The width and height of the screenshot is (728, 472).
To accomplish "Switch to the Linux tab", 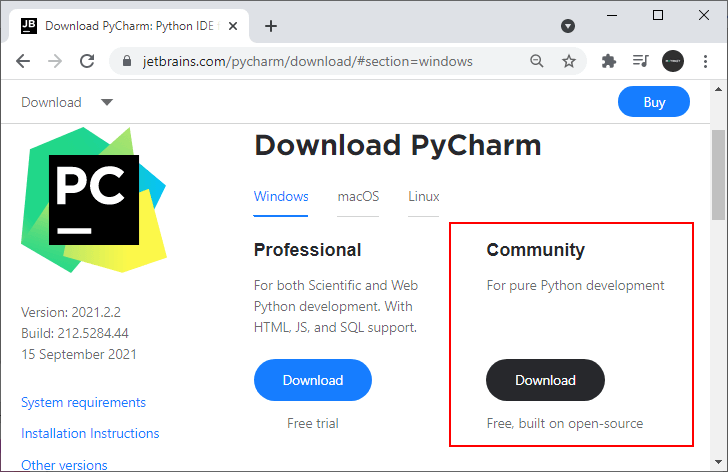I will [423, 196].
